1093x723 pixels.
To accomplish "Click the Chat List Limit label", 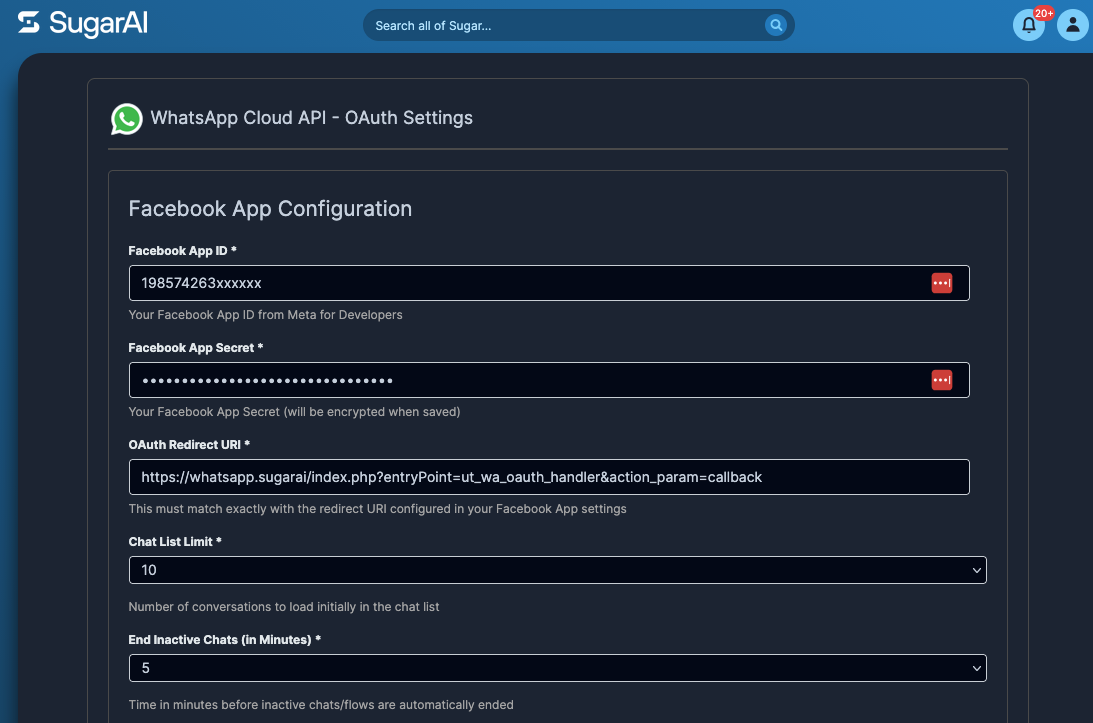I will (x=175, y=542).
